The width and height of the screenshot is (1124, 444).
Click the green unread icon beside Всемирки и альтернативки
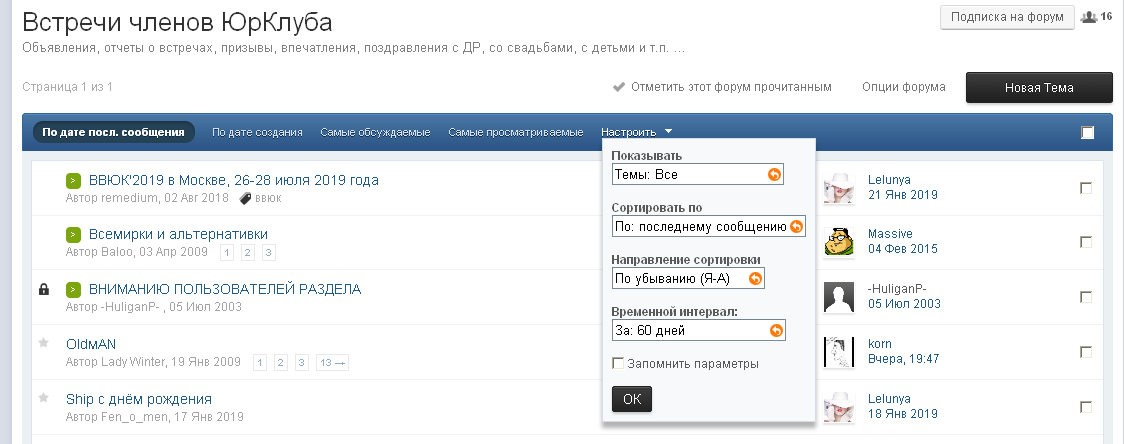[74, 235]
